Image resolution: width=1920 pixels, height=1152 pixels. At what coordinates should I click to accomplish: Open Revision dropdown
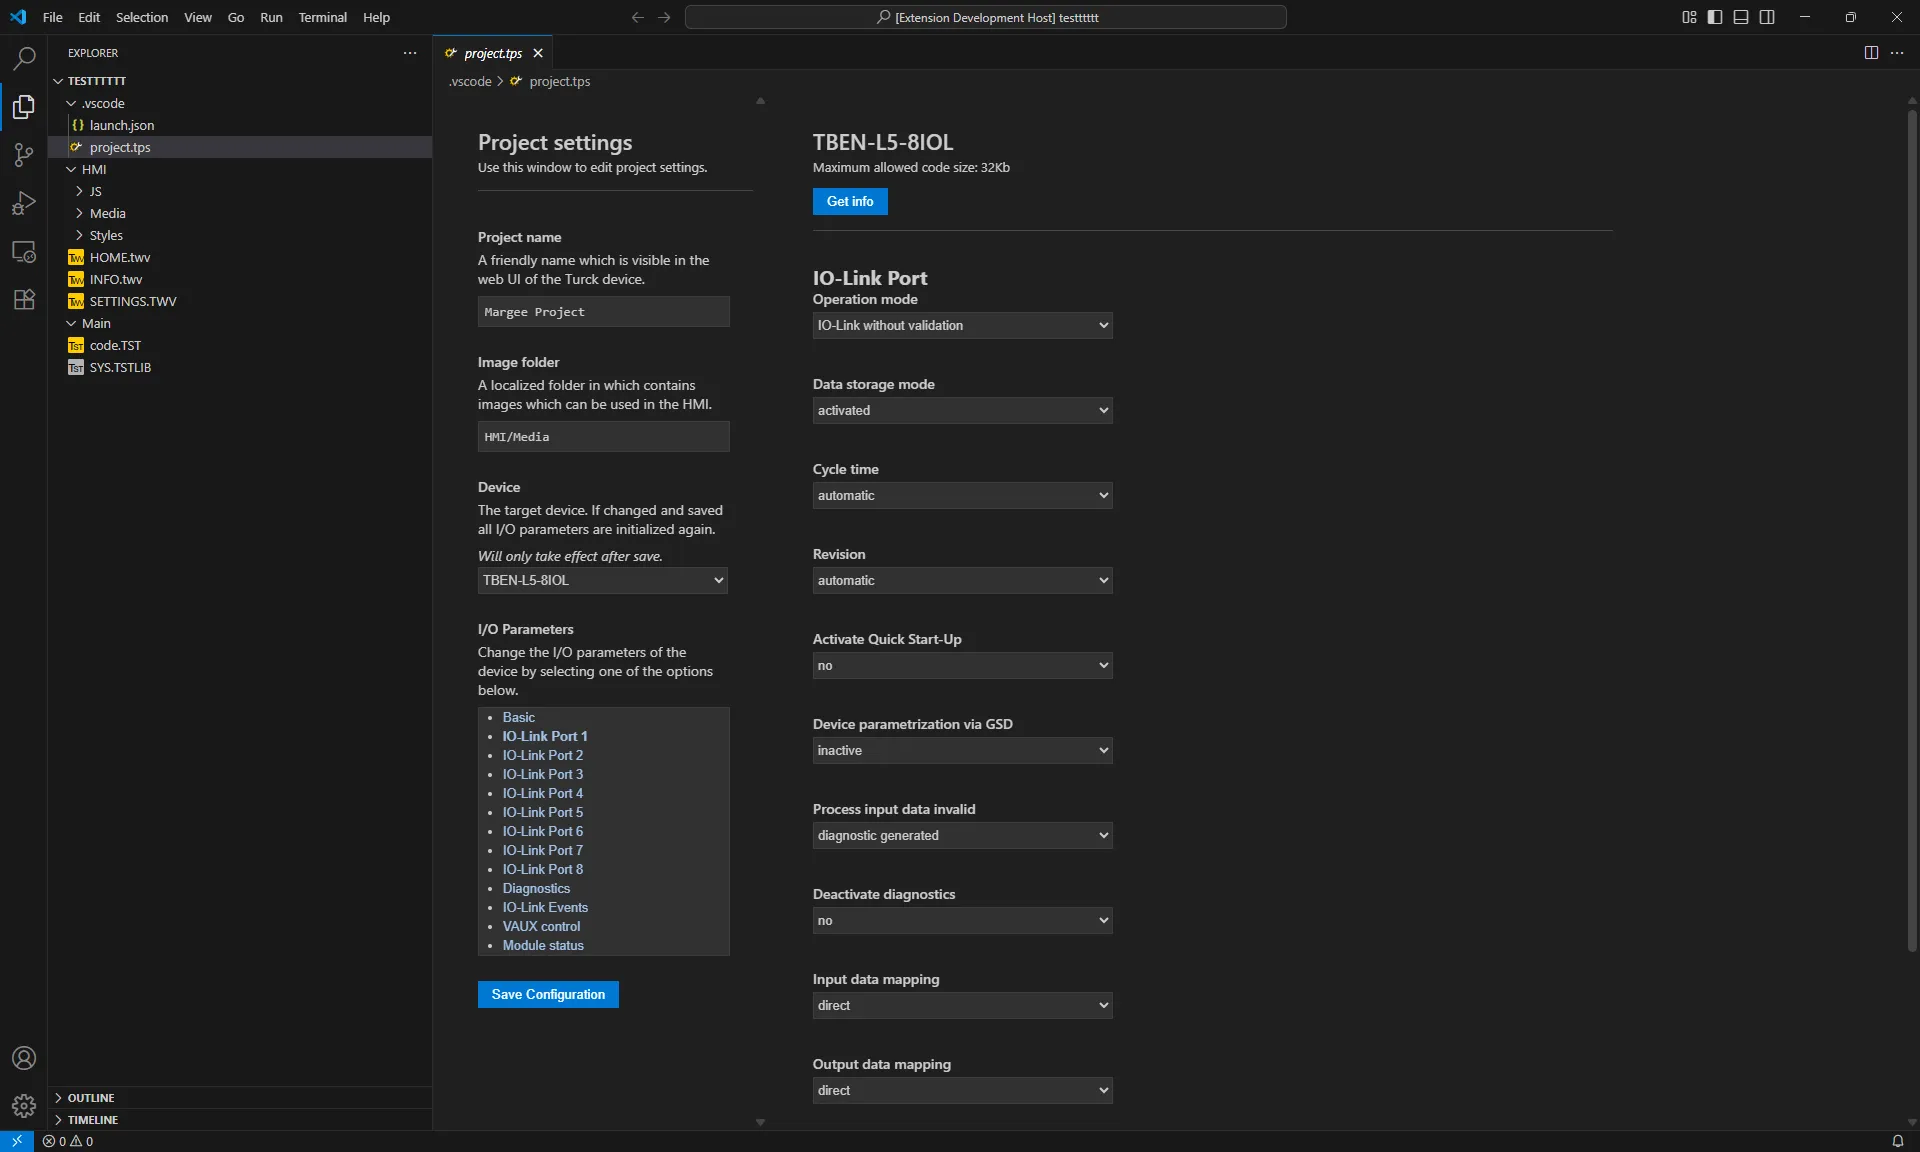click(x=962, y=580)
